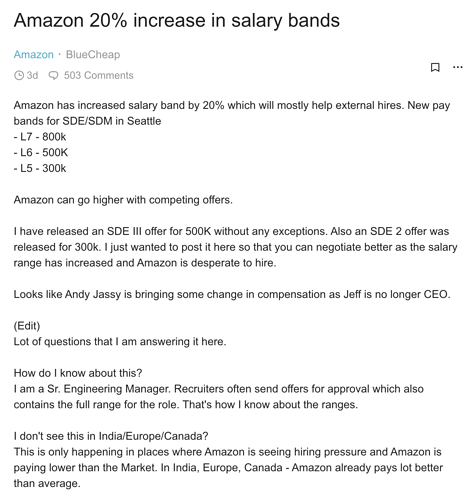Open the three-dot more options menu
The image size is (474, 500).
458,67
